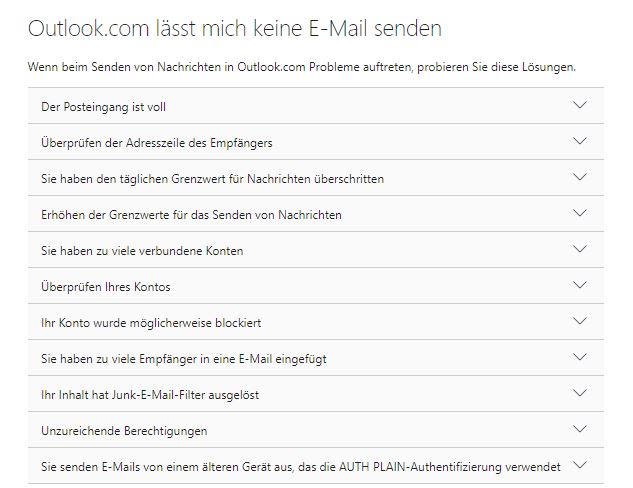
Task: Click chevron icon beside 'Erhöhen der Grenzwerte'
Action: tap(580, 213)
